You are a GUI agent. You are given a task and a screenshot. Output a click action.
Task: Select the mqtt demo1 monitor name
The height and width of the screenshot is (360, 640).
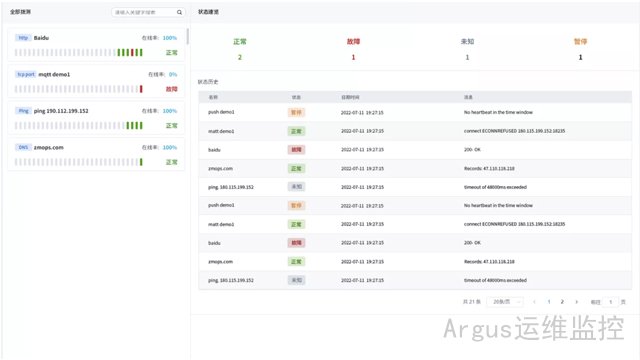54,74
